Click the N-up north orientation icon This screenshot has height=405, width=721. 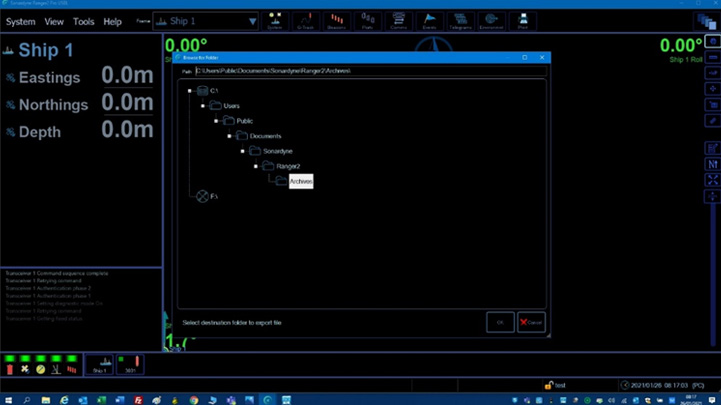coord(712,164)
